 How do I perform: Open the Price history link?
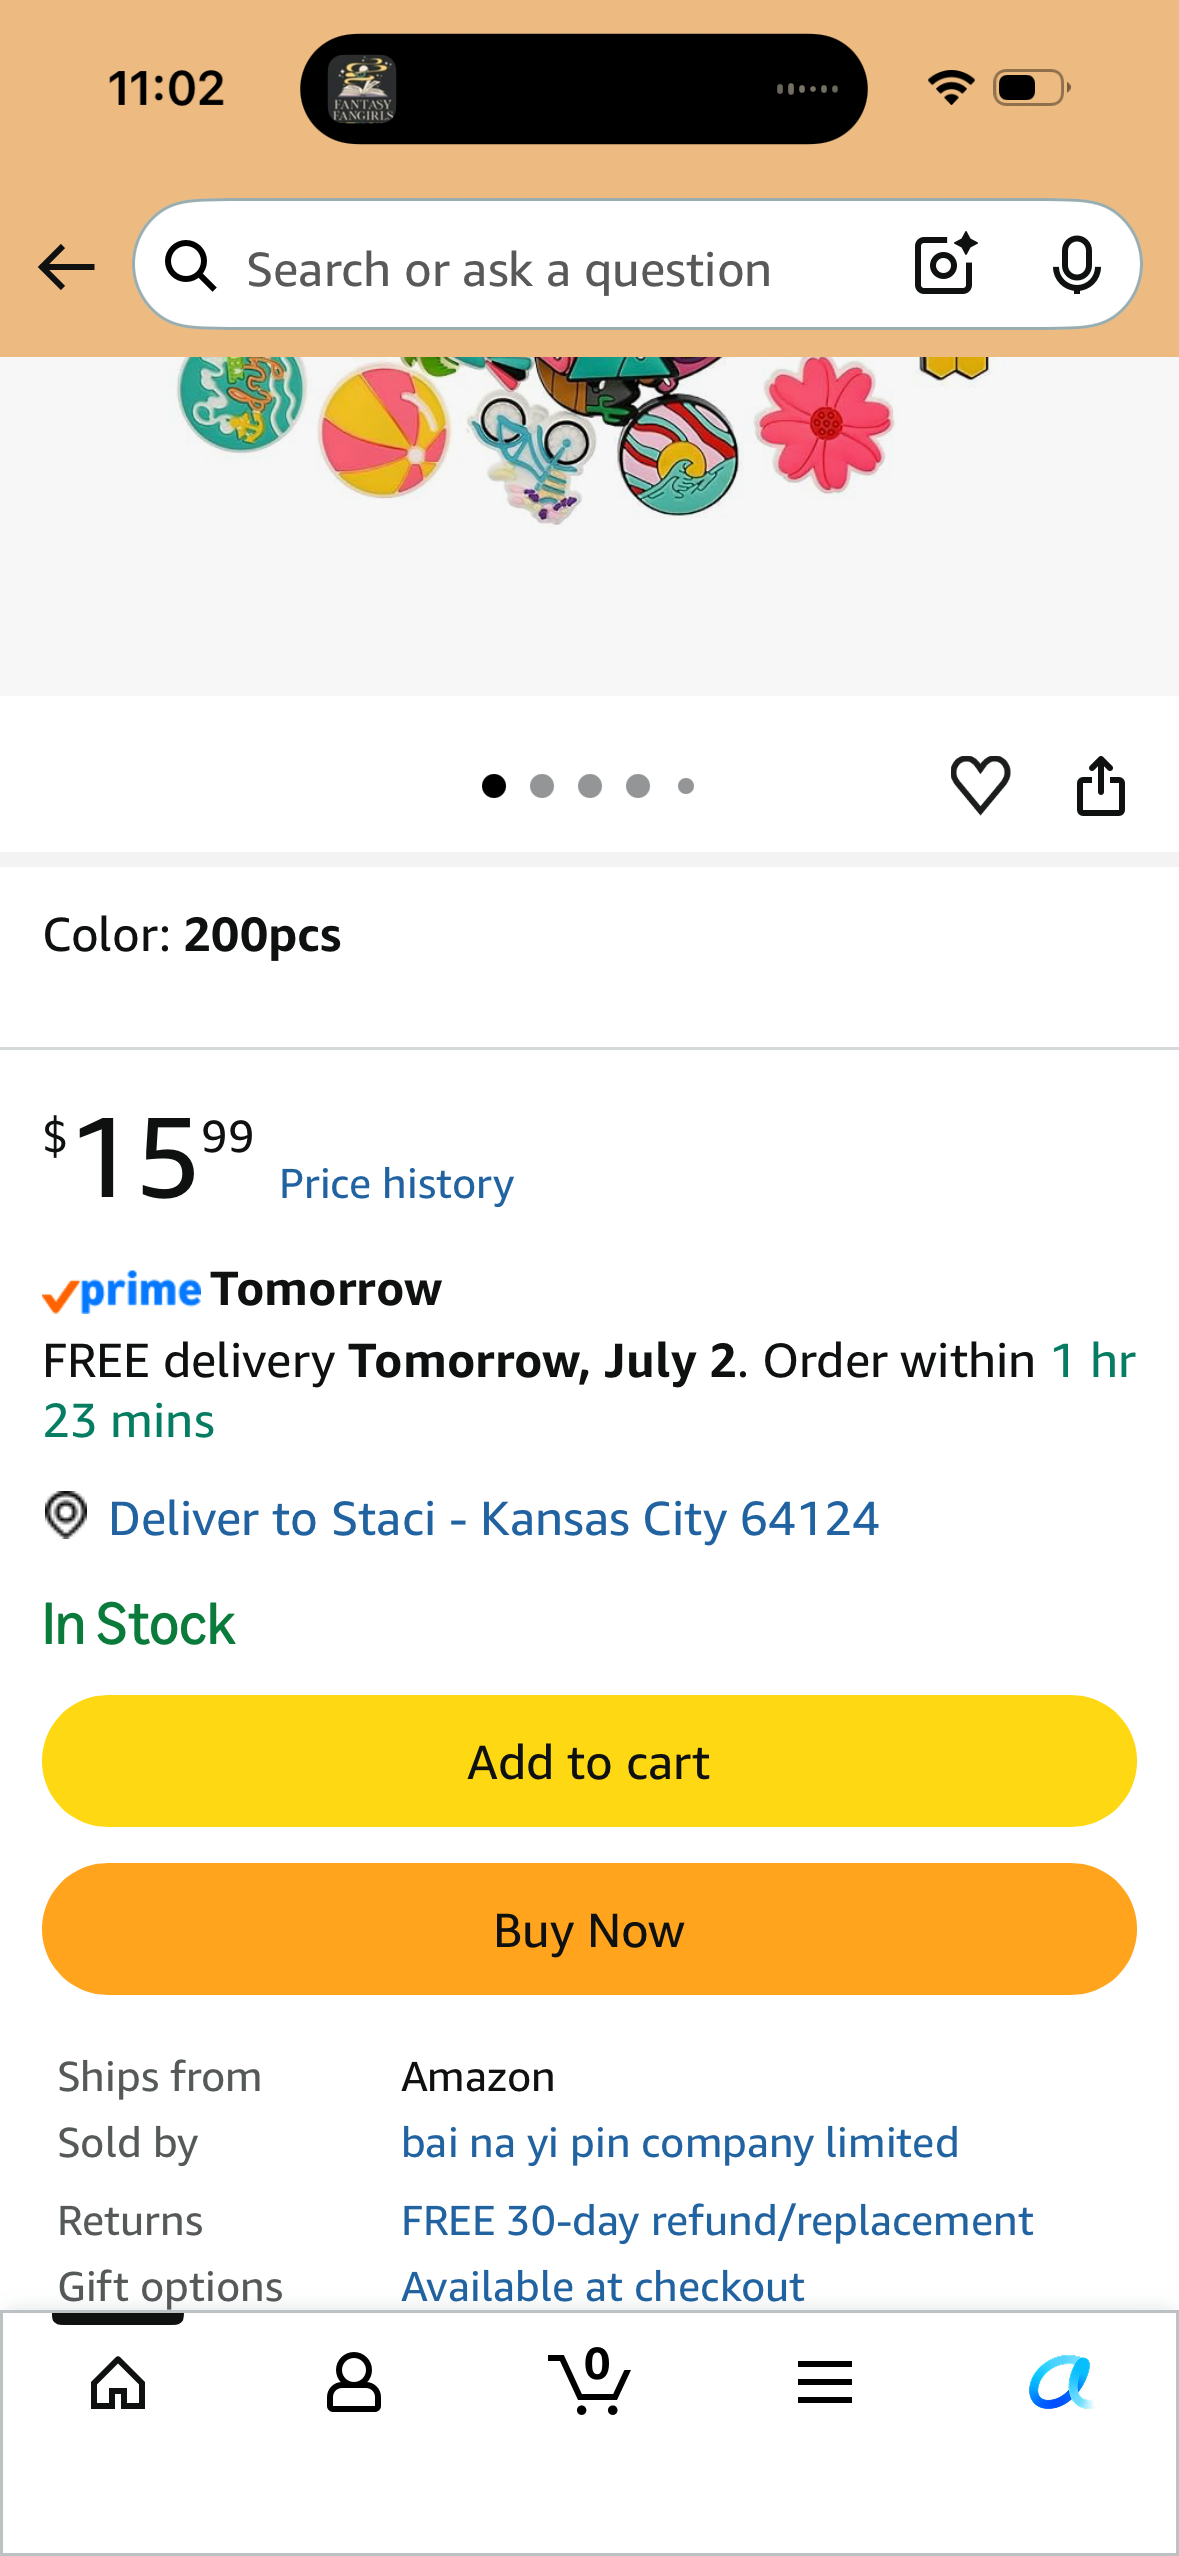(x=396, y=1184)
